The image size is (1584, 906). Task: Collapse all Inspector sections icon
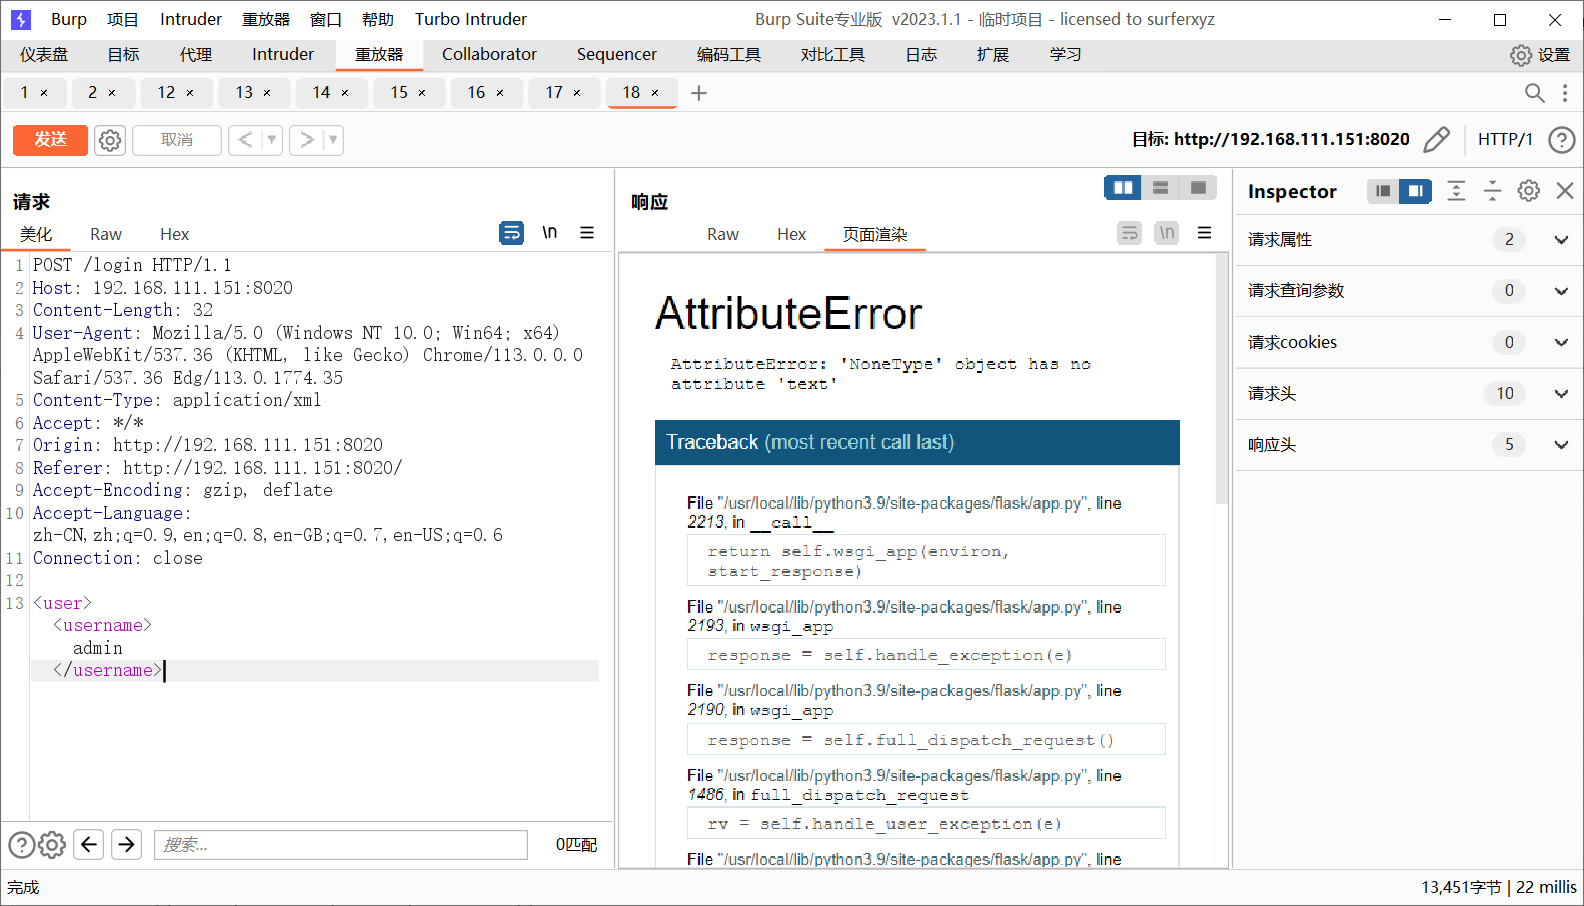[x=1492, y=191]
